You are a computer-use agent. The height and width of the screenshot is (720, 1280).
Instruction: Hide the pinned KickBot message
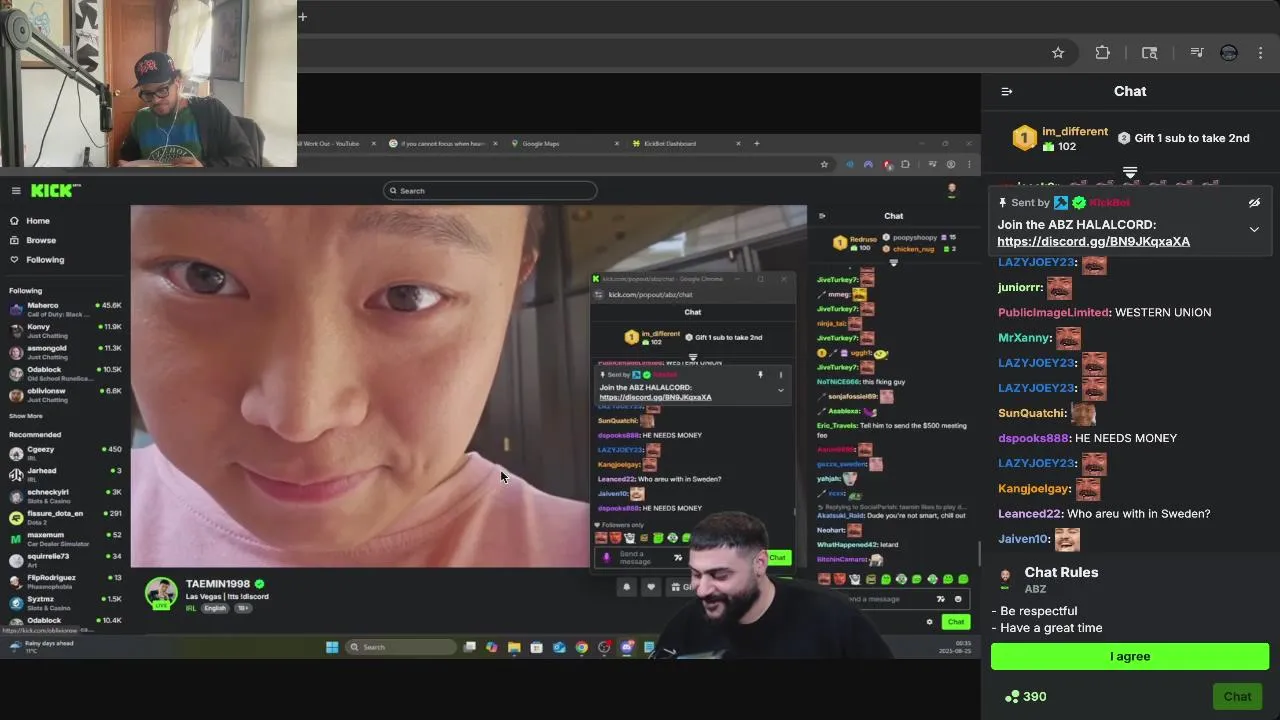click(1254, 203)
